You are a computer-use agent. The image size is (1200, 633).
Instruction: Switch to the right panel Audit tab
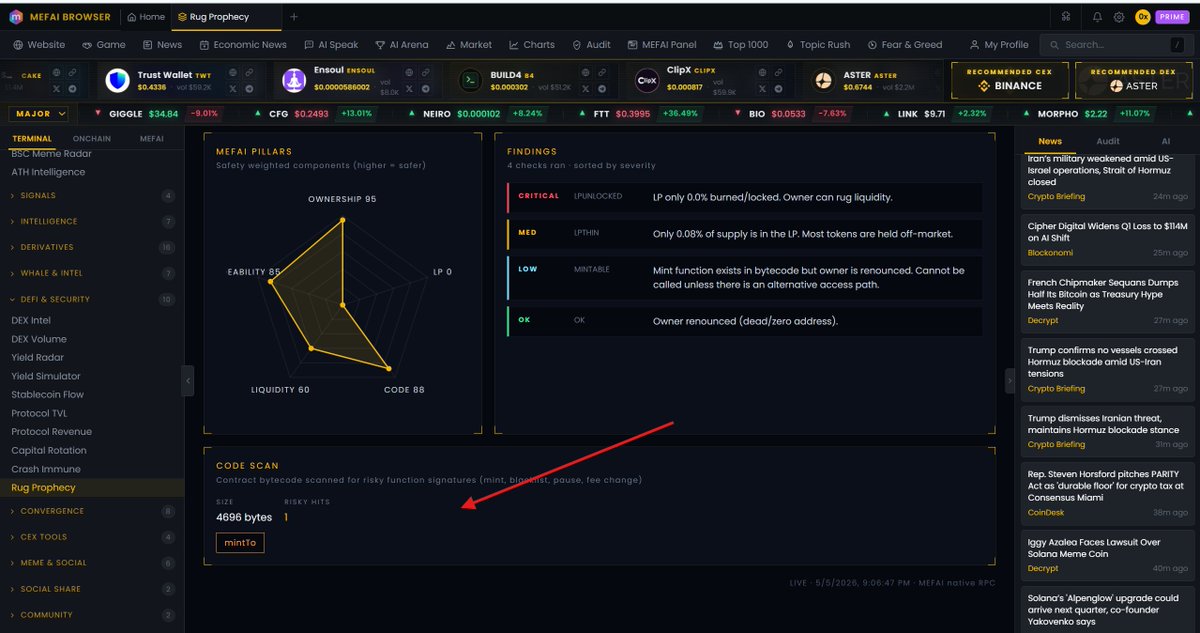point(1107,142)
